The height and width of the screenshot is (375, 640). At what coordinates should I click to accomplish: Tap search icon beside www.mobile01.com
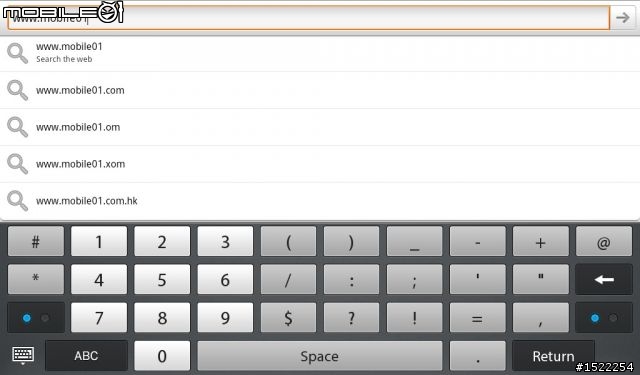point(18,90)
